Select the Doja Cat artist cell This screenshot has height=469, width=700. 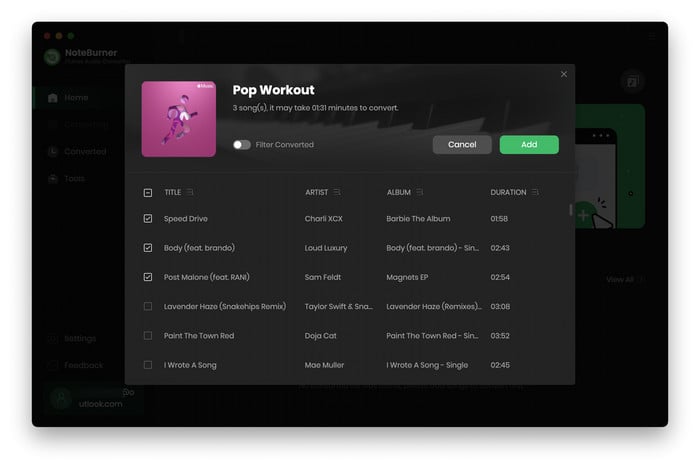(x=321, y=336)
